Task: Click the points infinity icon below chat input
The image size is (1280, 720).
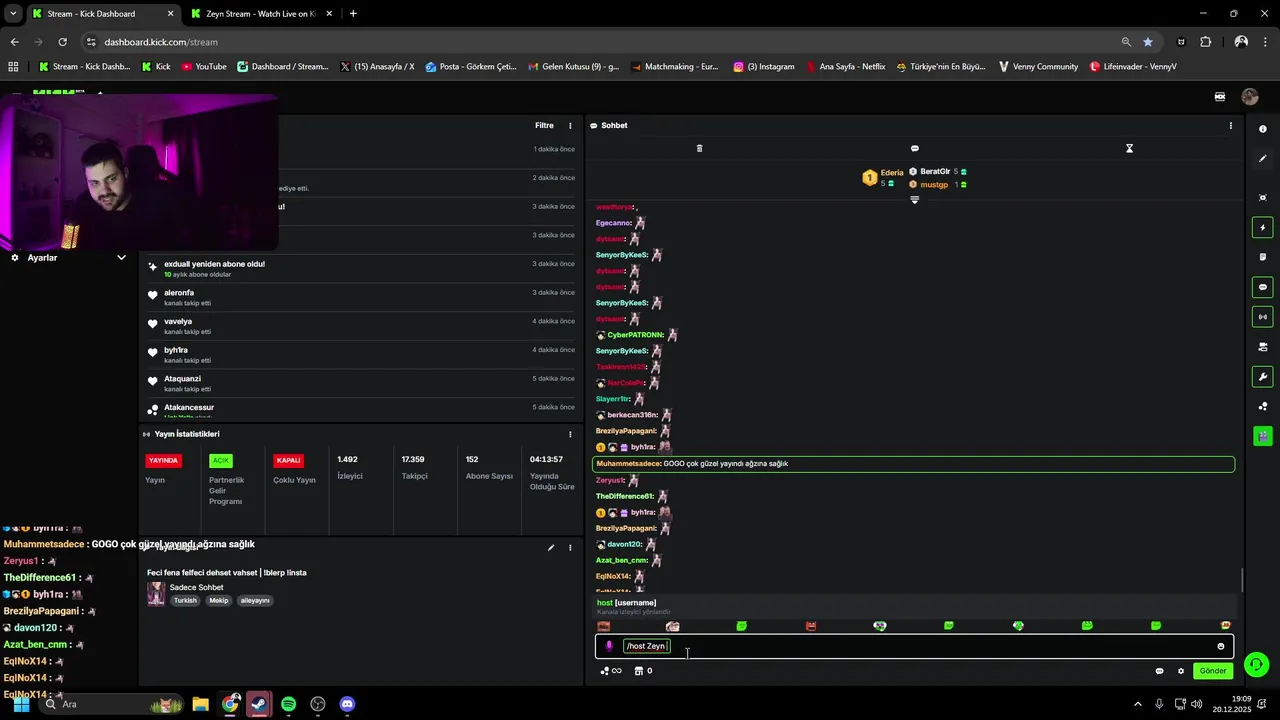Action: (x=611, y=671)
